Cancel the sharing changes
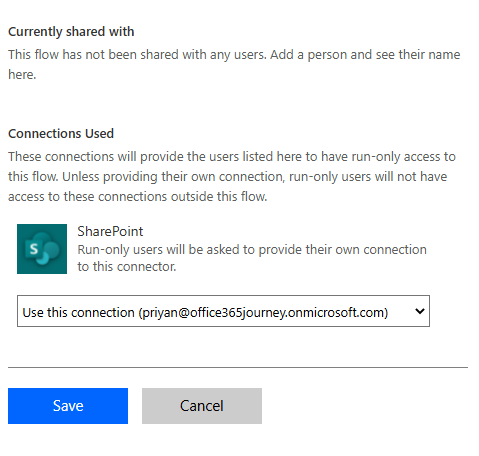 click(x=202, y=406)
